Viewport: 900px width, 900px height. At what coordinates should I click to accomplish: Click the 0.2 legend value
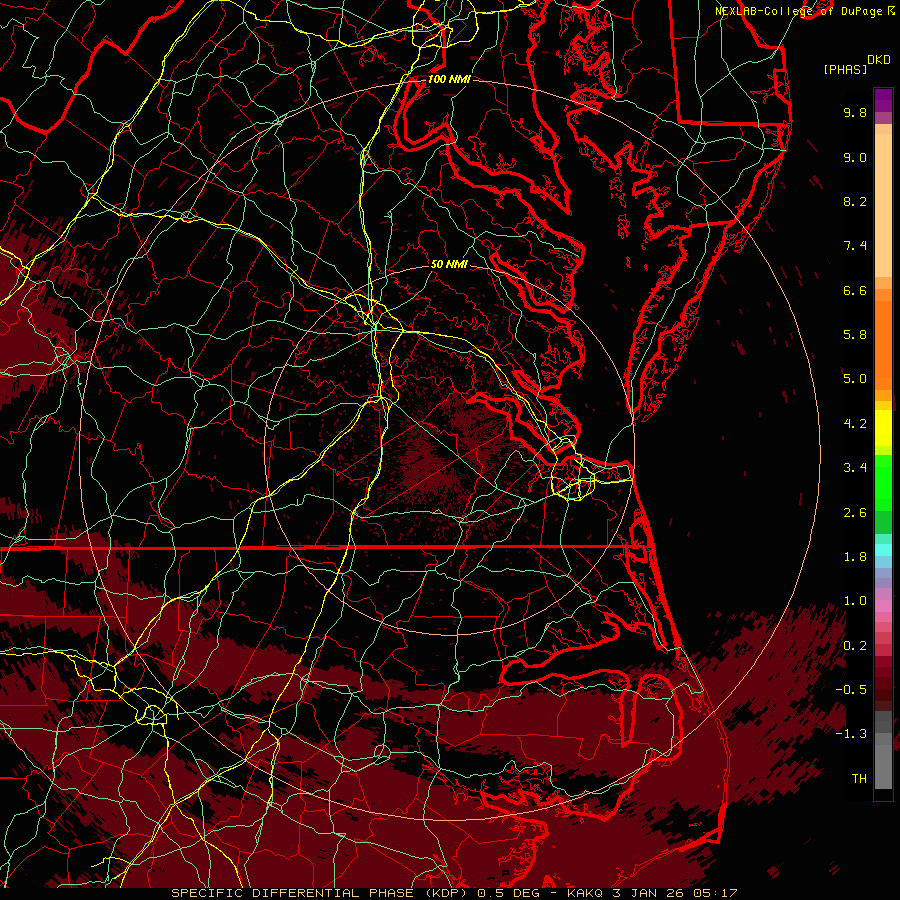(855, 646)
